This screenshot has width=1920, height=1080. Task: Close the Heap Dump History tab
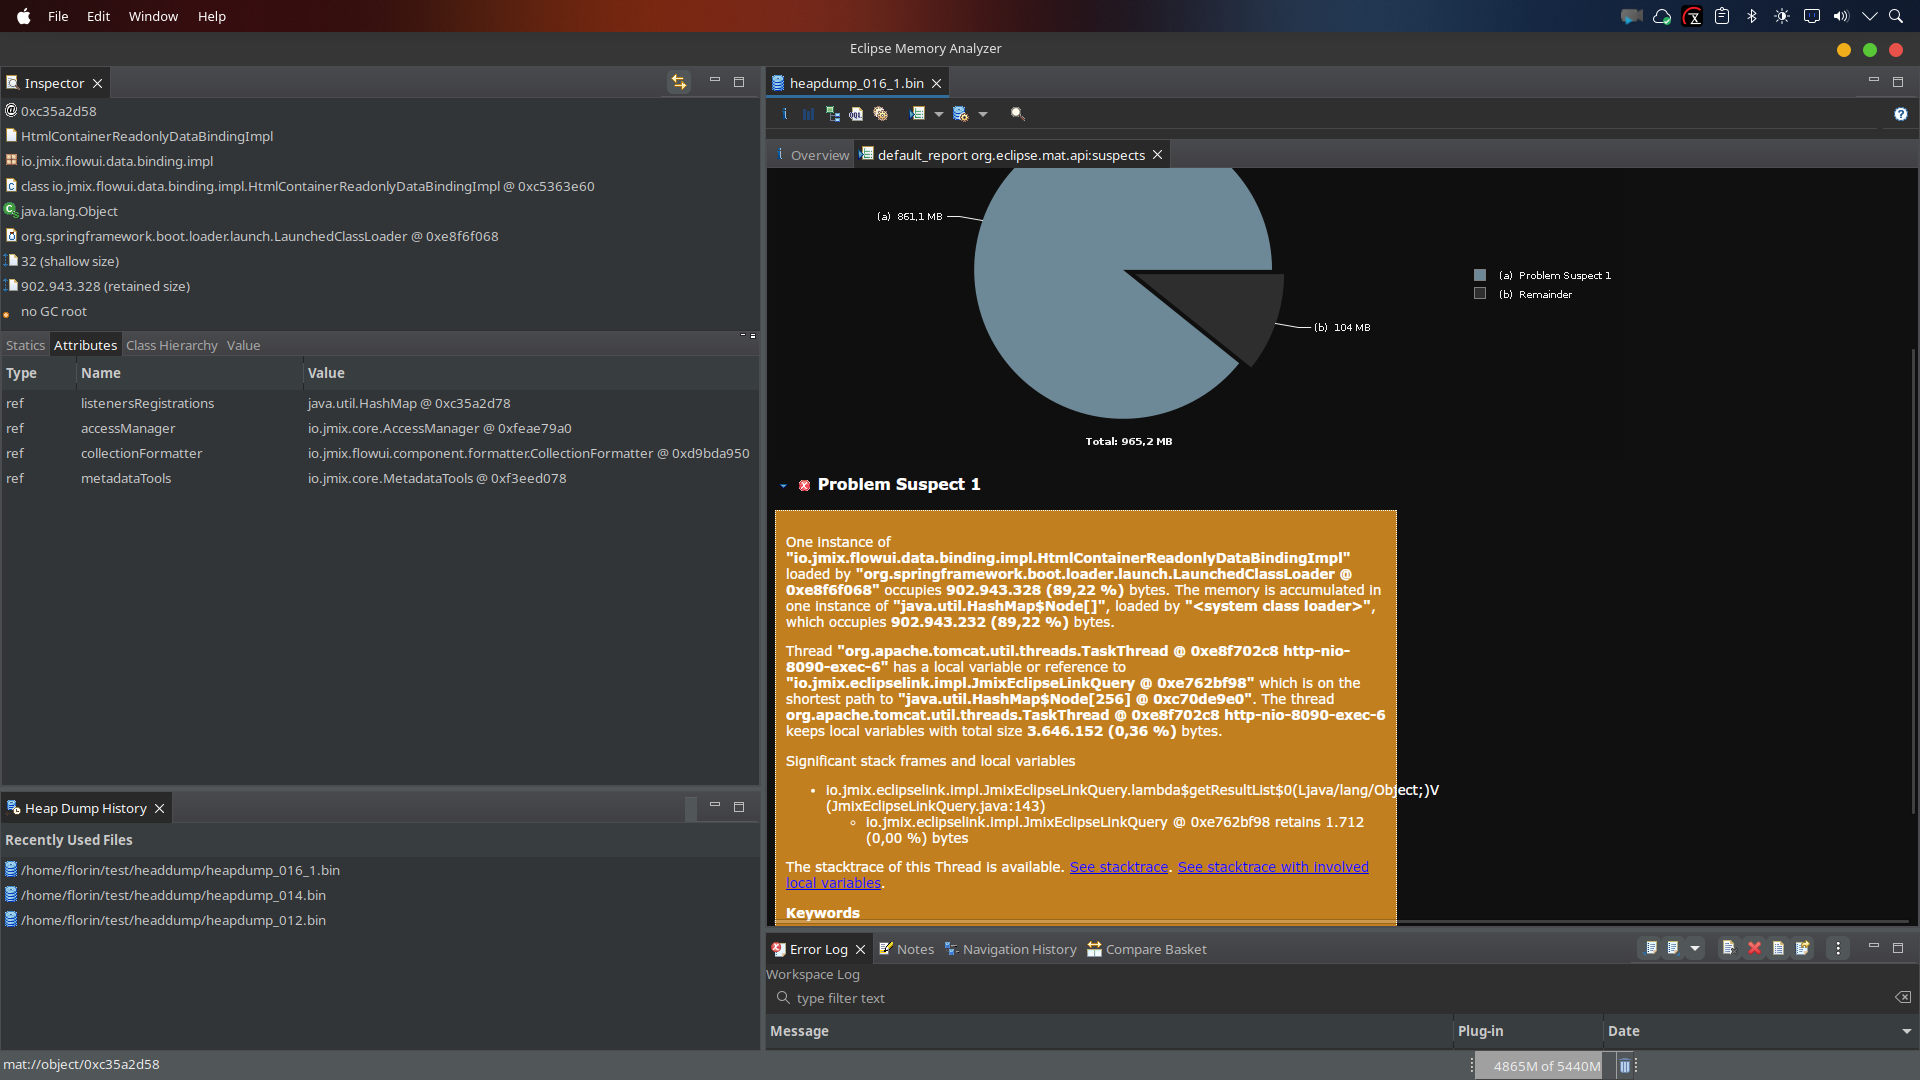tap(159, 808)
